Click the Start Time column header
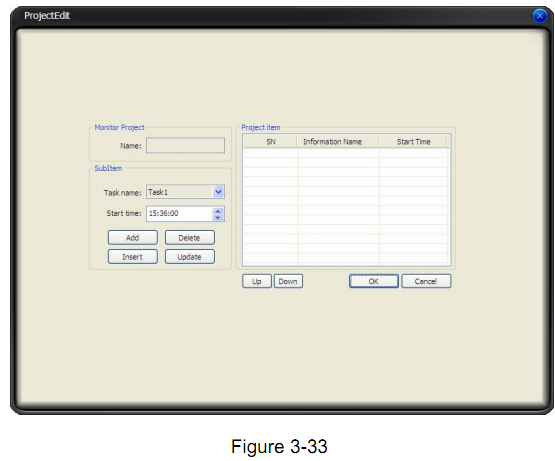This screenshot has width=555, height=461. click(413, 142)
